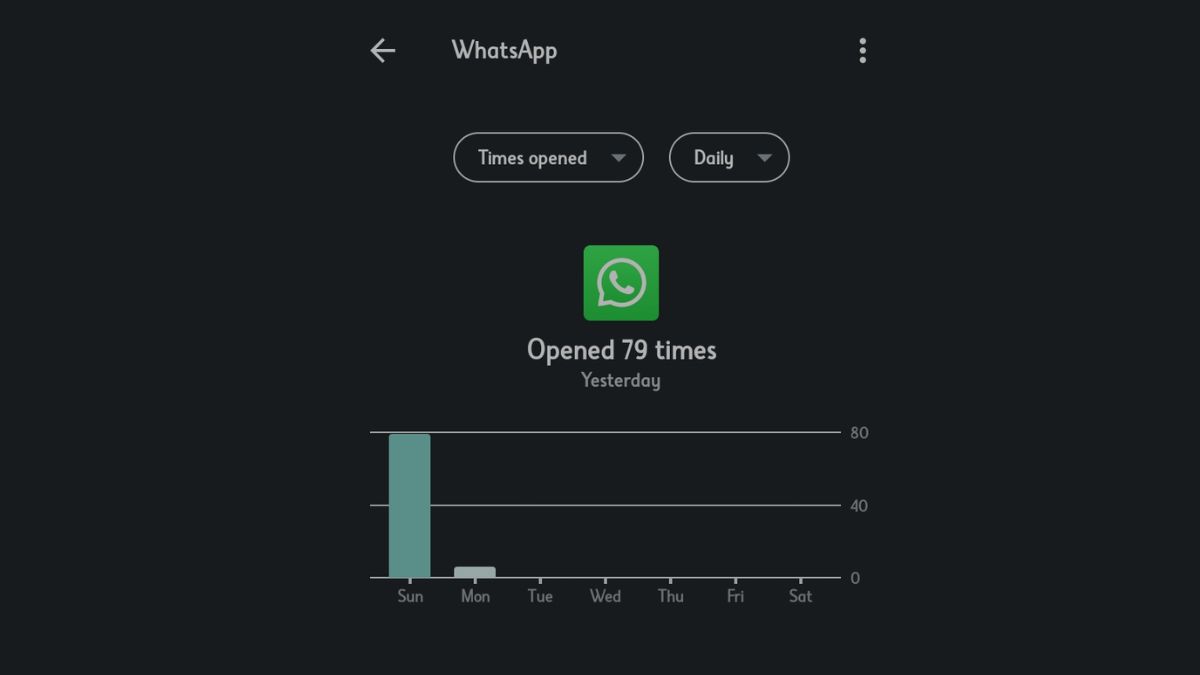Tap the Thu label on the chart
The height and width of the screenshot is (675, 1200).
[671, 596]
